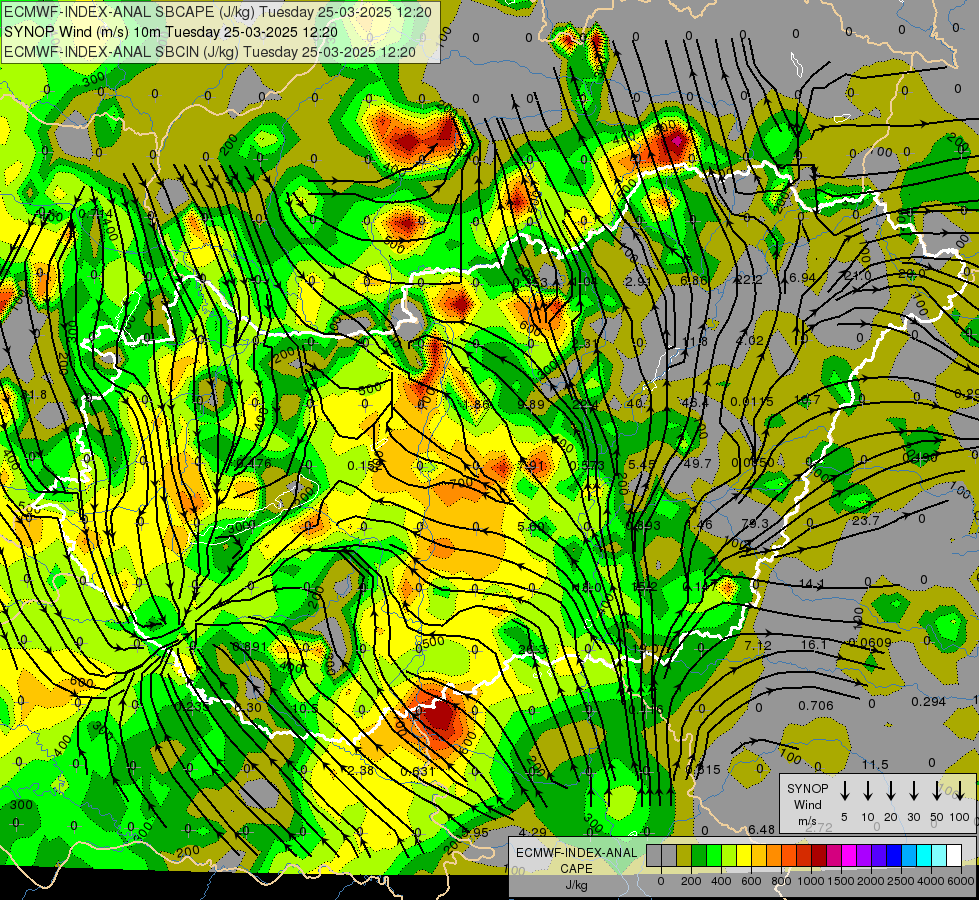This screenshot has width=979, height=900.
Task: Click the '0.476' value on the map
Action: click(x=253, y=463)
